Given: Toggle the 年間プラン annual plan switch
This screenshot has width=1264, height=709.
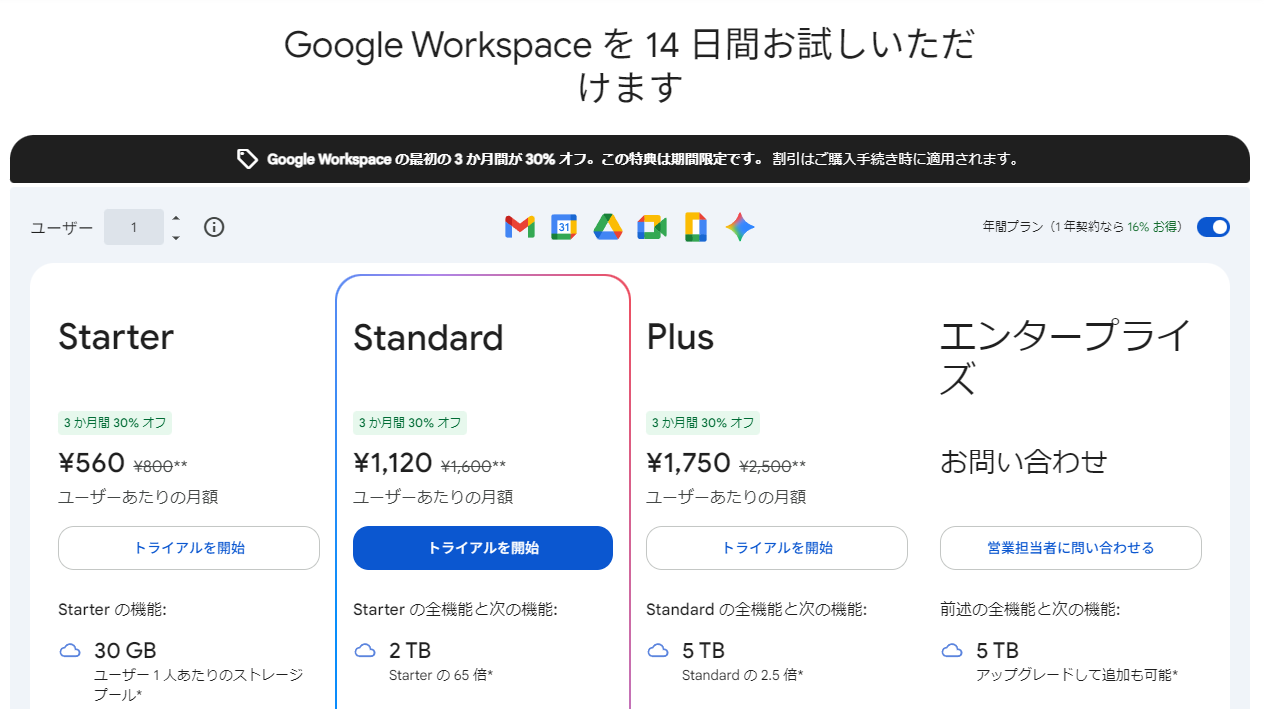Looking at the screenshot, I should pos(1213,227).
